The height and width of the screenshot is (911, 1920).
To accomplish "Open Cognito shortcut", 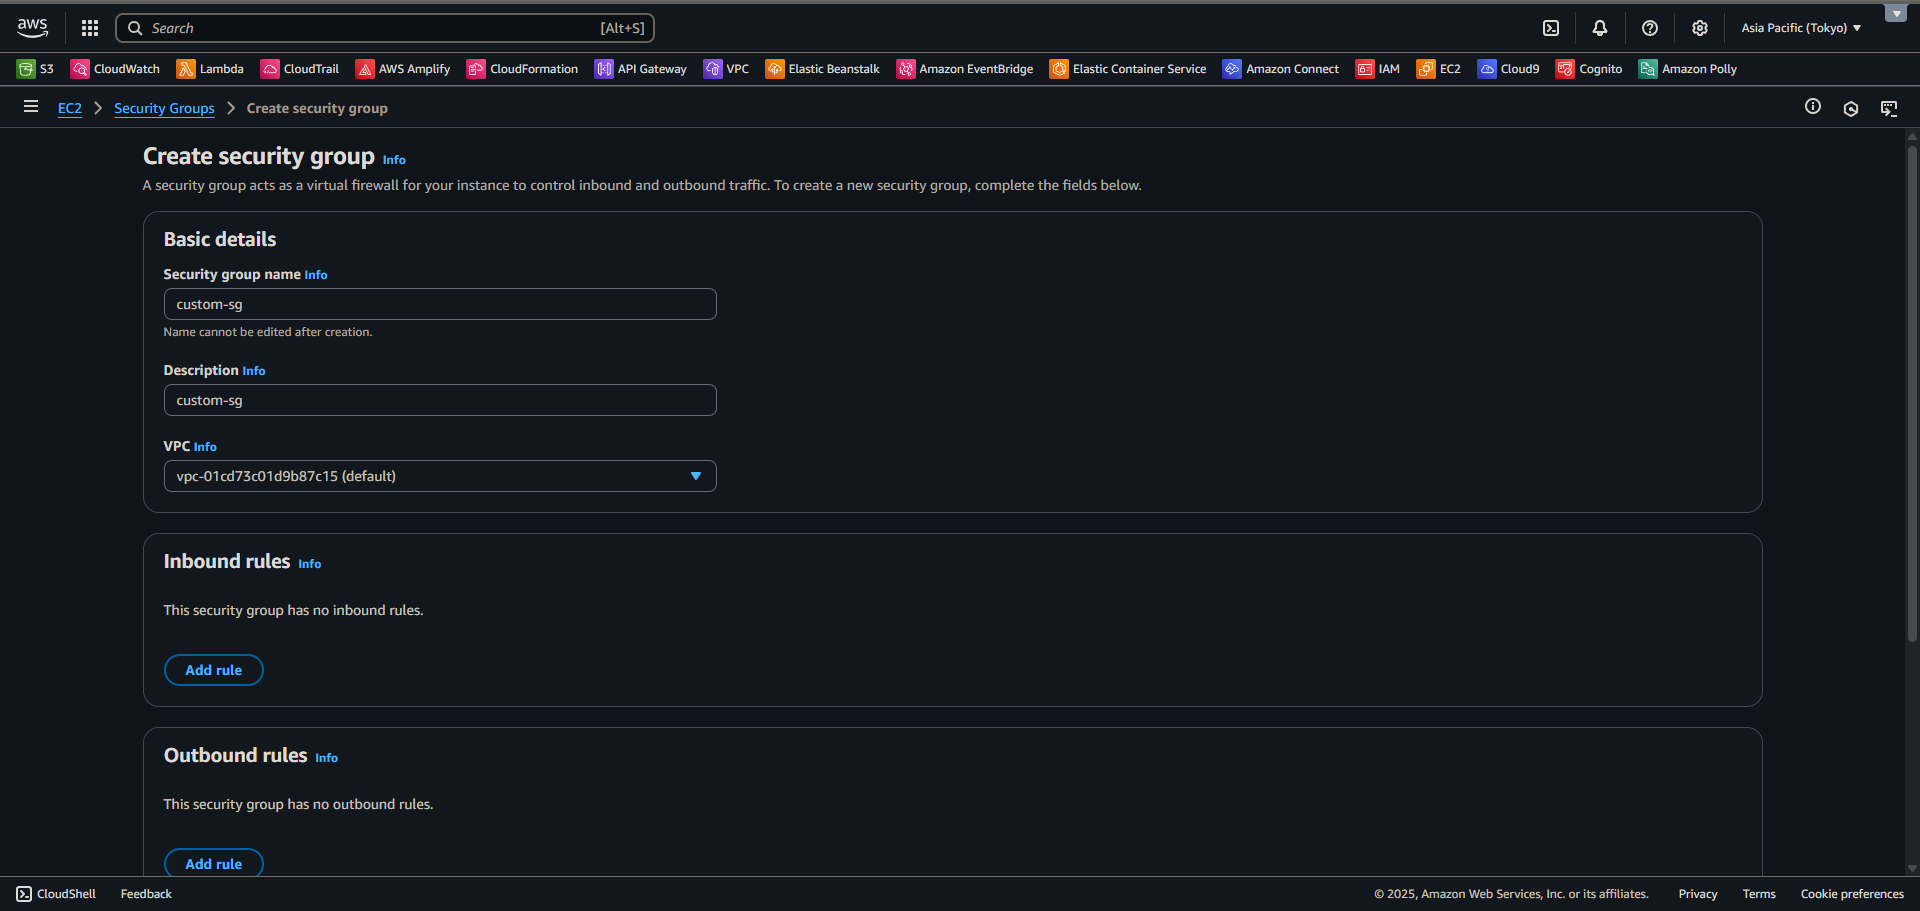I will (1589, 69).
